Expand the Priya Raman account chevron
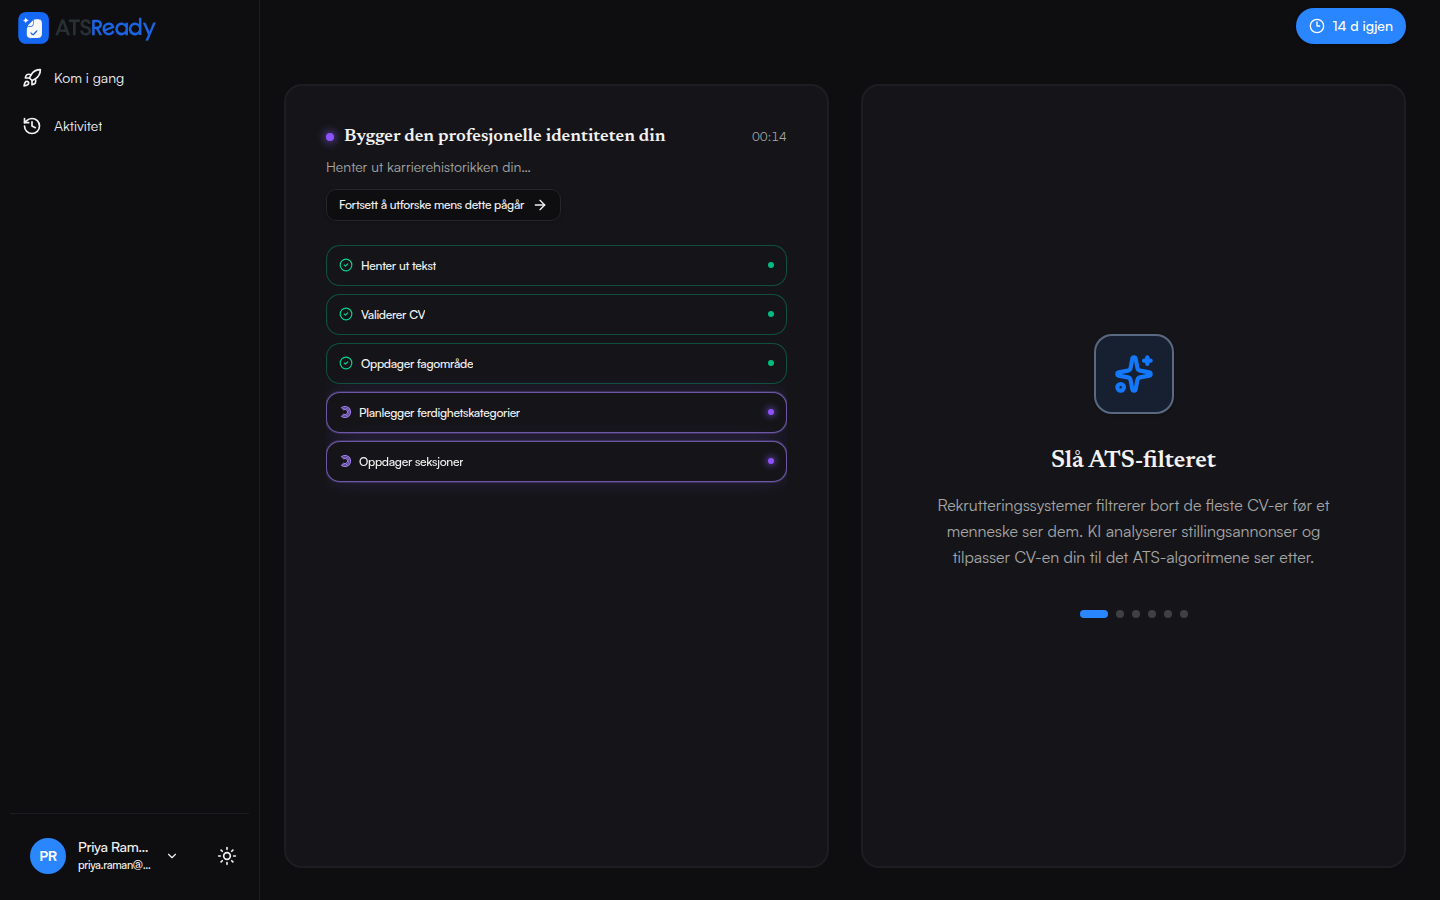1440x900 pixels. (172, 856)
